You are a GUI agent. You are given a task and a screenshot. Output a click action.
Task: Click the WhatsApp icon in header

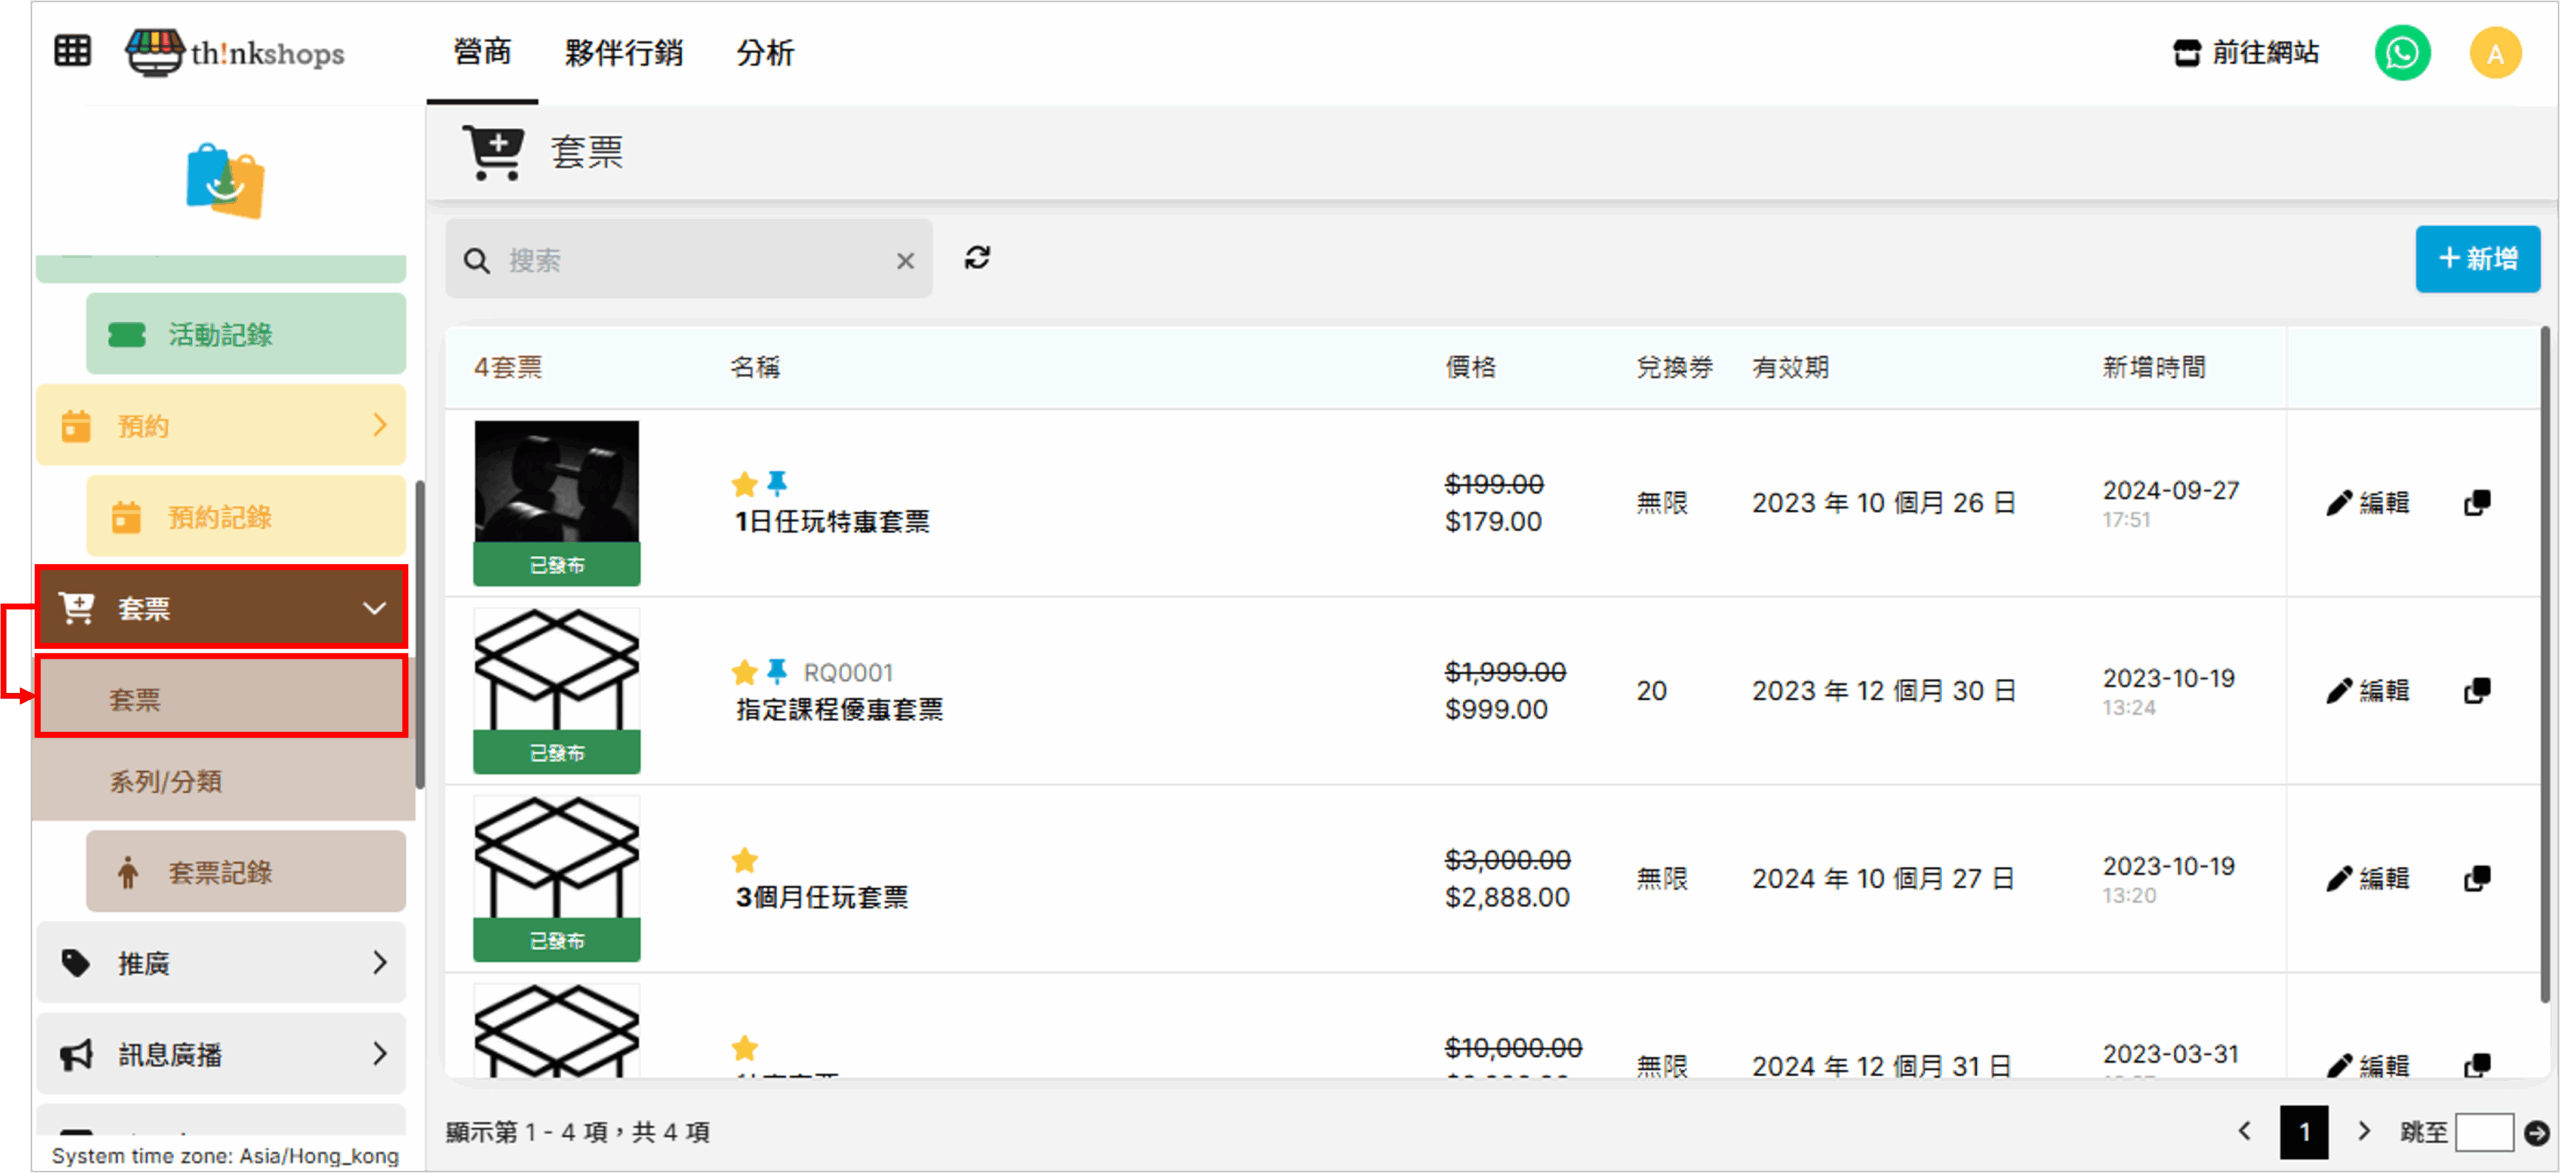click(x=2402, y=53)
